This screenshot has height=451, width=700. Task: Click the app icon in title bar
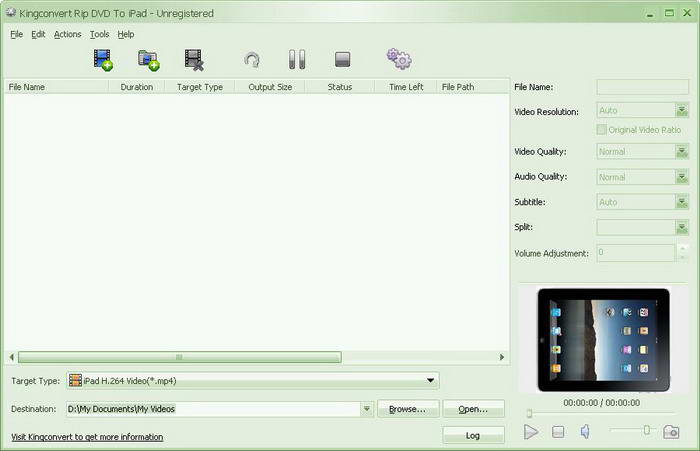pyautogui.click(x=11, y=13)
